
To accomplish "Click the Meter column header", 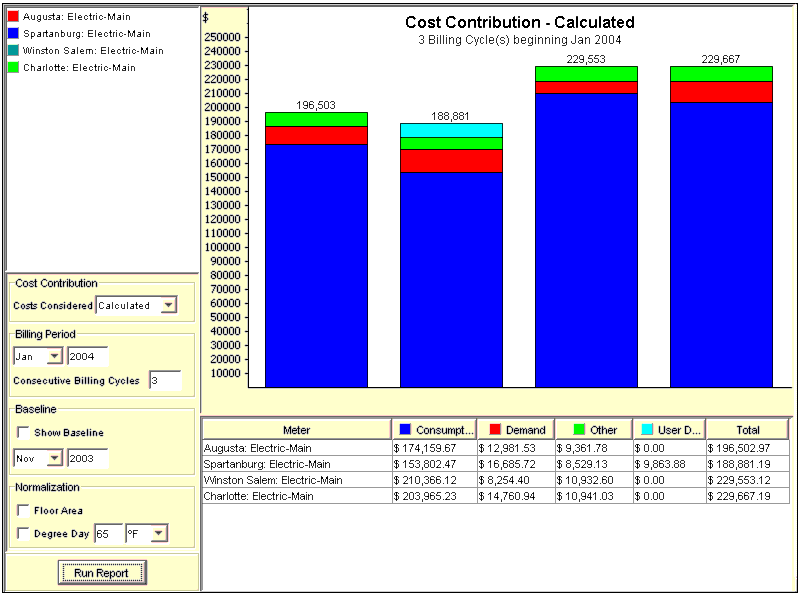I will [x=296, y=430].
